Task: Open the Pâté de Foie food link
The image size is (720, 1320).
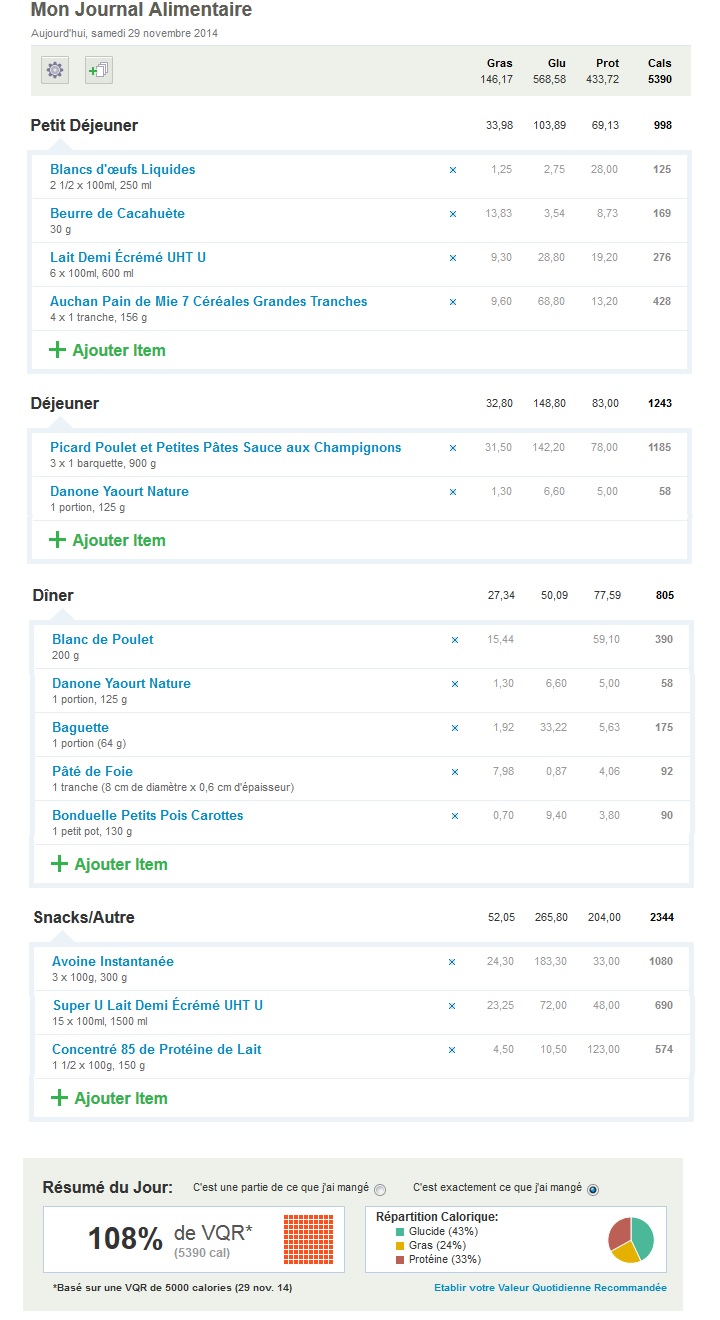Action: pos(92,771)
